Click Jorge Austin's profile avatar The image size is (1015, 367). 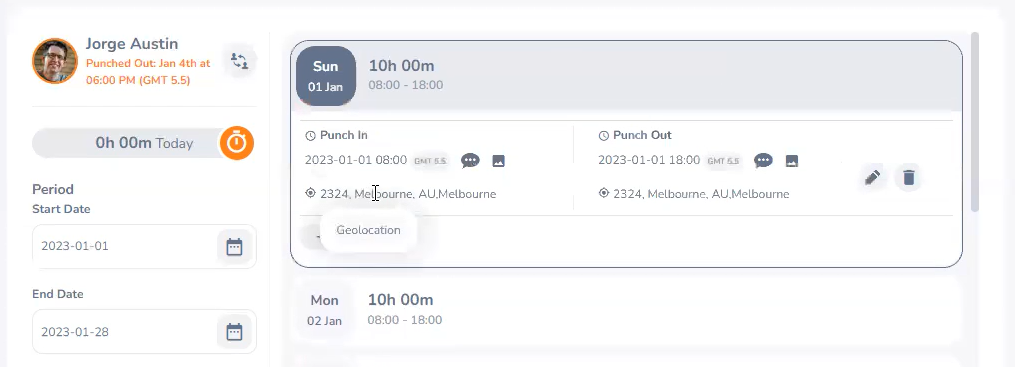coord(55,61)
